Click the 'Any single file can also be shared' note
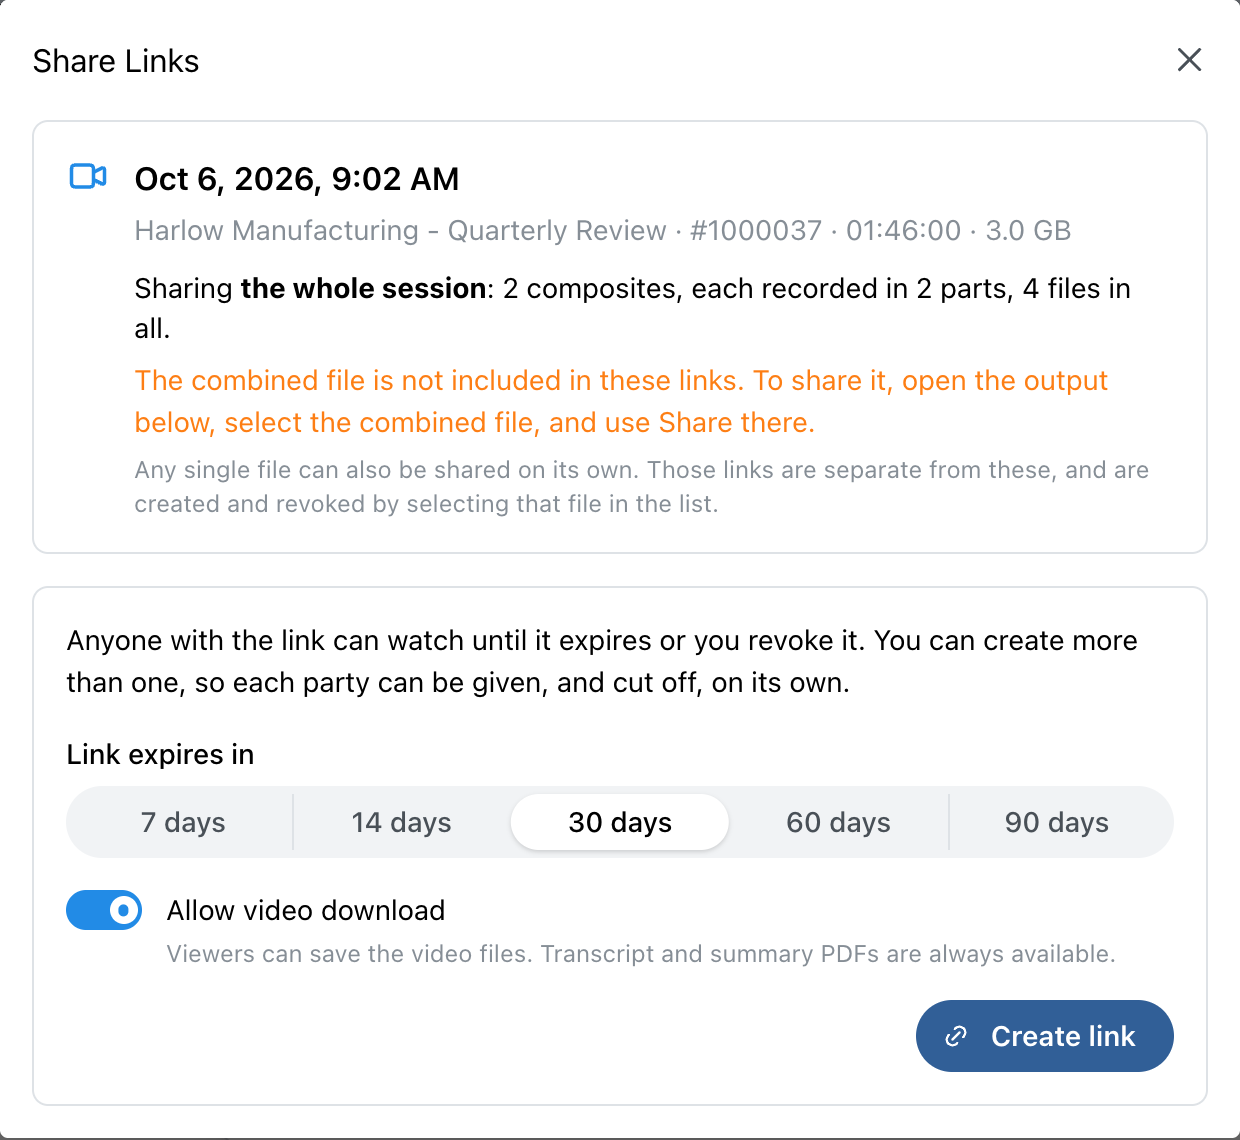Image resolution: width=1240 pixels, height=1140 pixels. (x=641, y=487)
